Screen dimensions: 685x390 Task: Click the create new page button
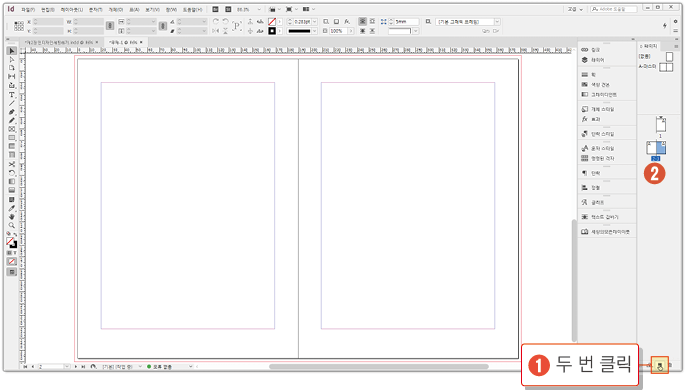(x=660, y=366)
